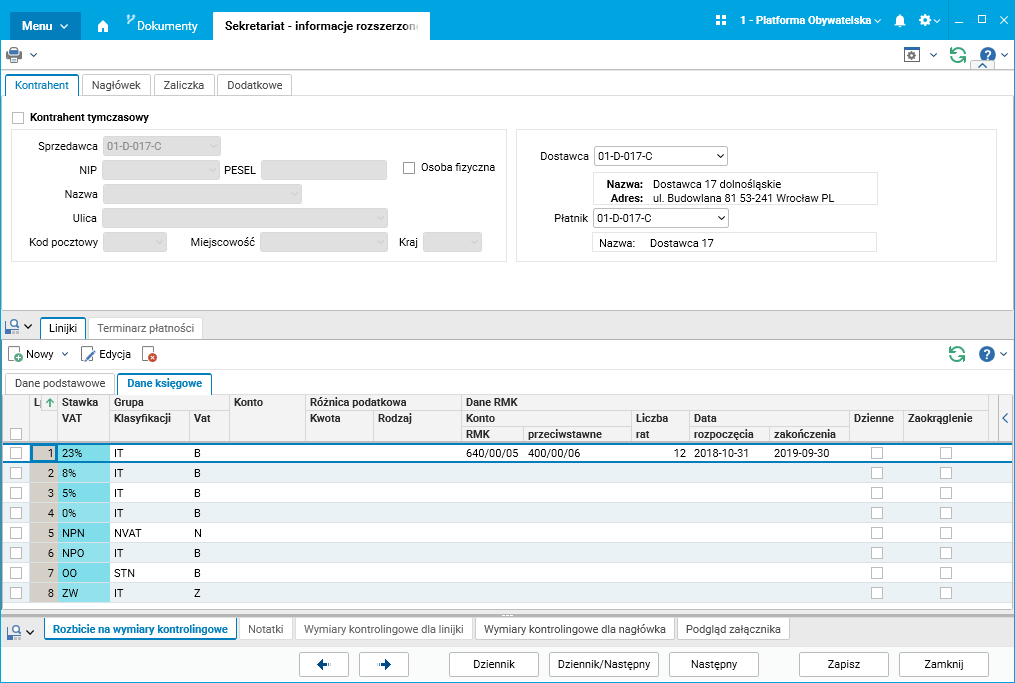Open the Terminarz płatności tab

click(x=146, y=328)
